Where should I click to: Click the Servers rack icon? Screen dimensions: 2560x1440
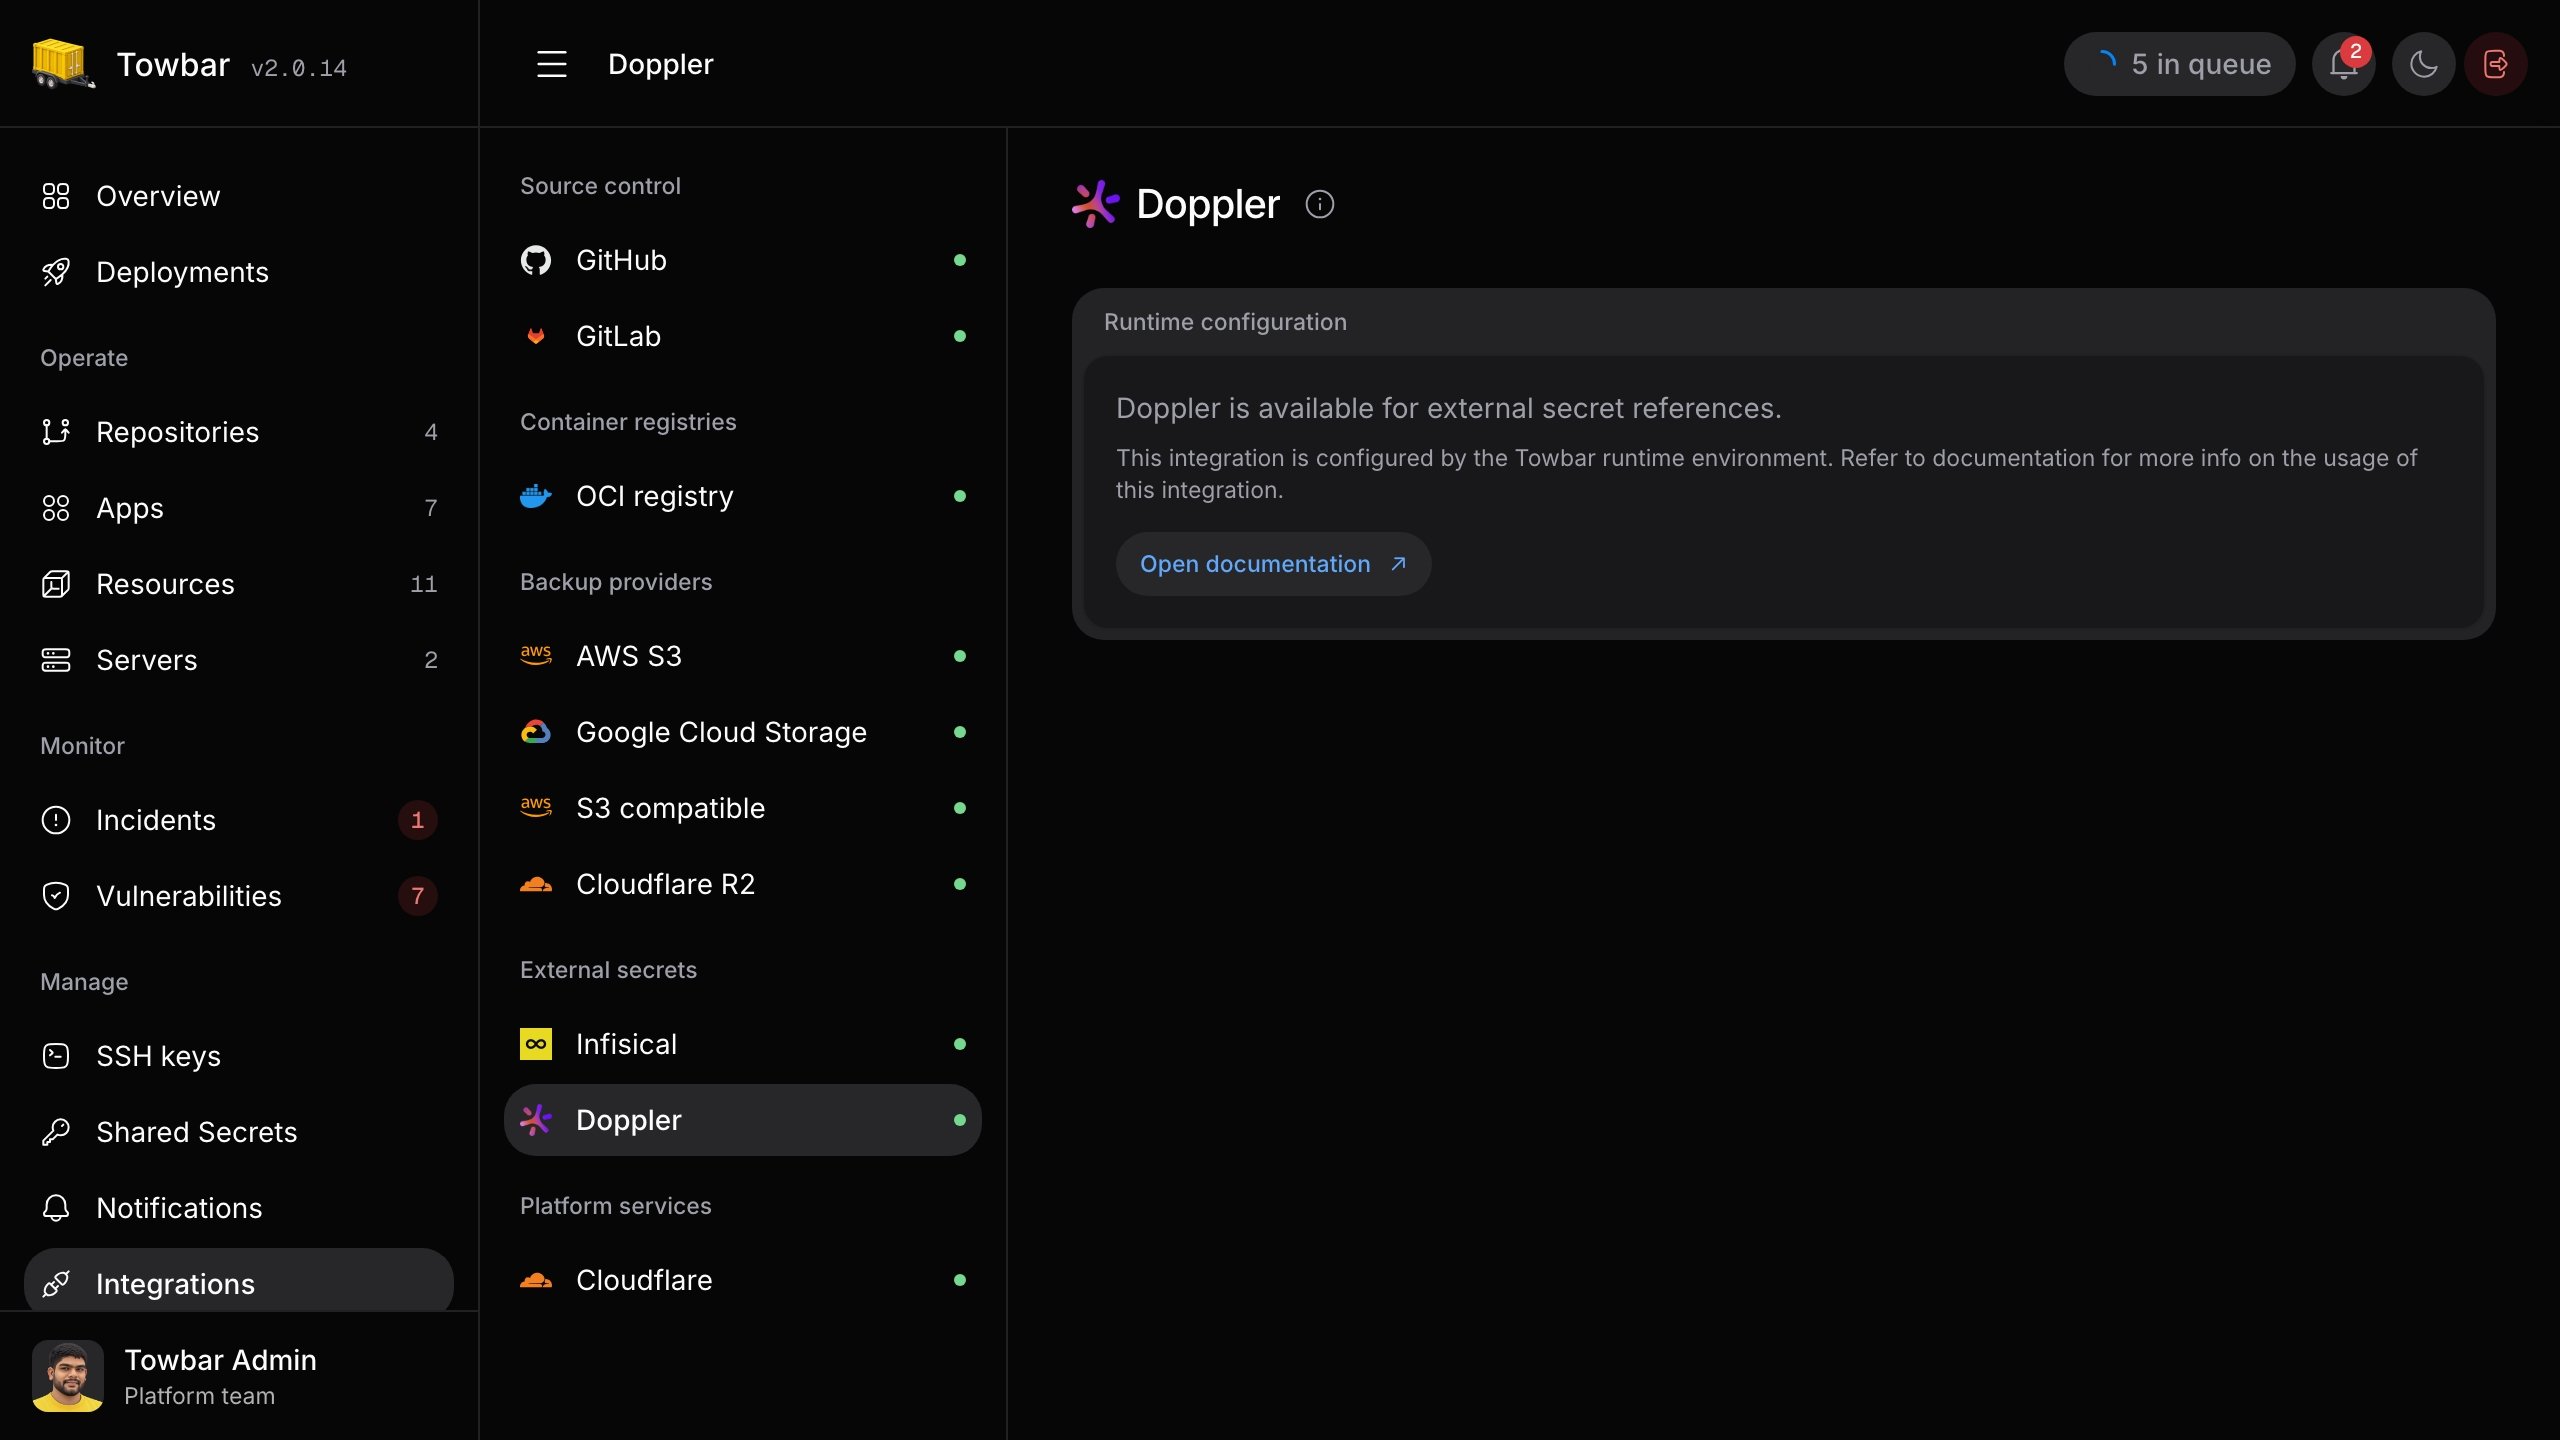click(56, 660)
